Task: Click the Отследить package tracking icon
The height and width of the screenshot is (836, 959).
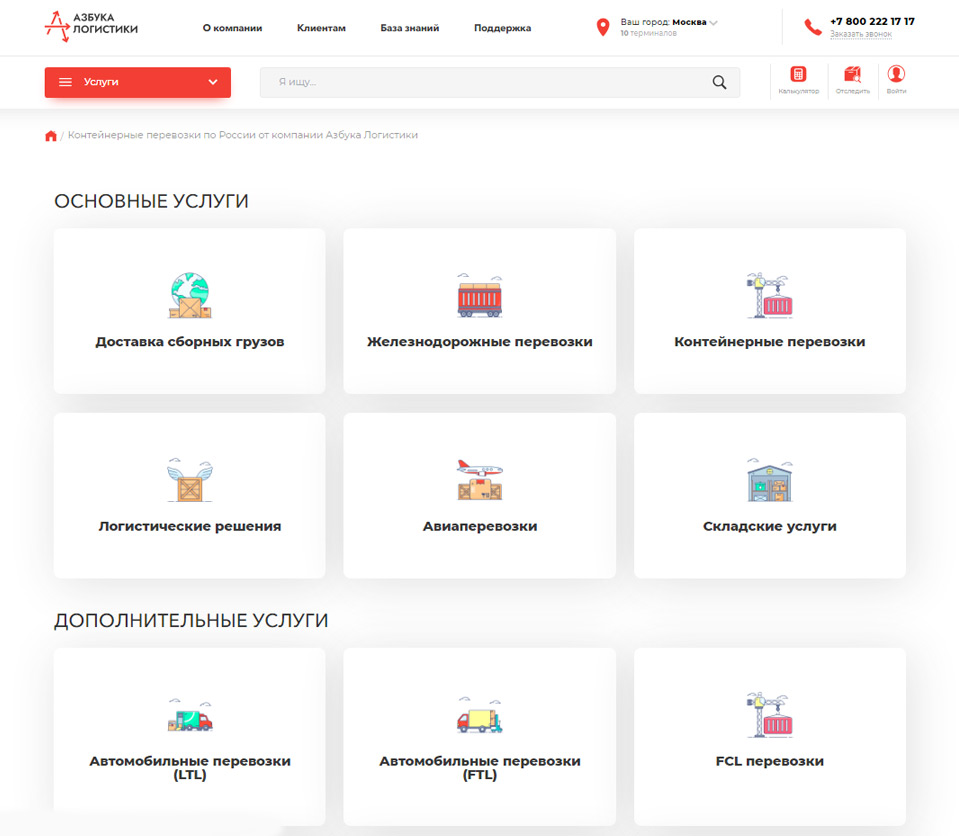Action: click(x=853, y=75)
